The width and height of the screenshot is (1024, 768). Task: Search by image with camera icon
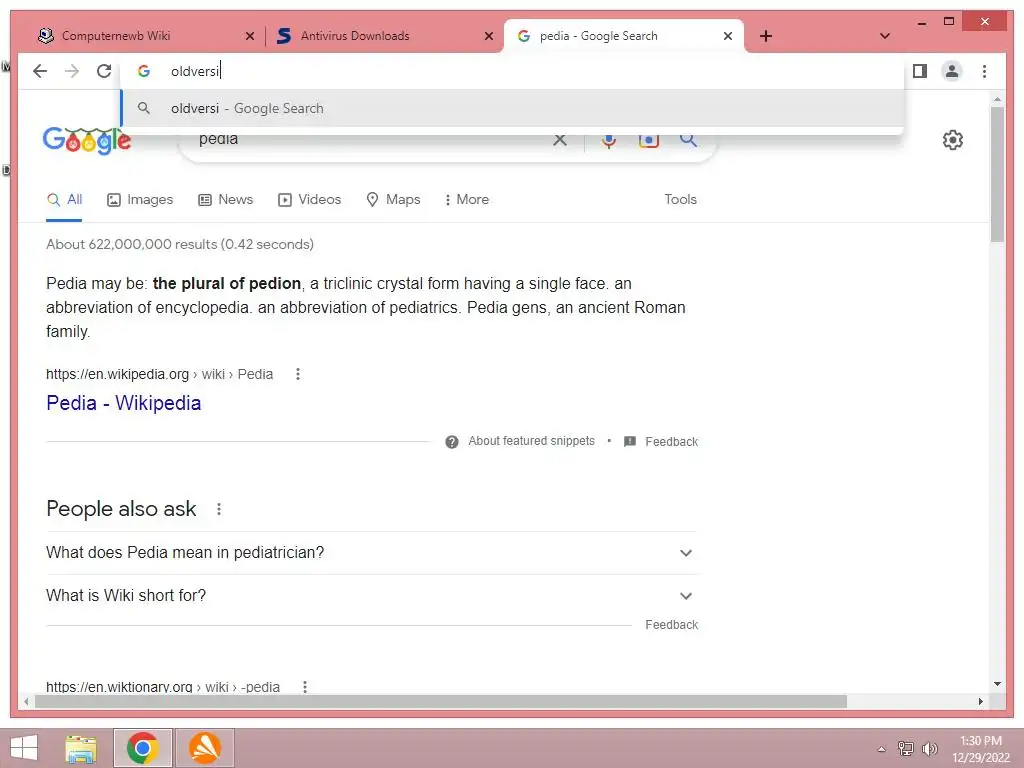pos(648,140)
